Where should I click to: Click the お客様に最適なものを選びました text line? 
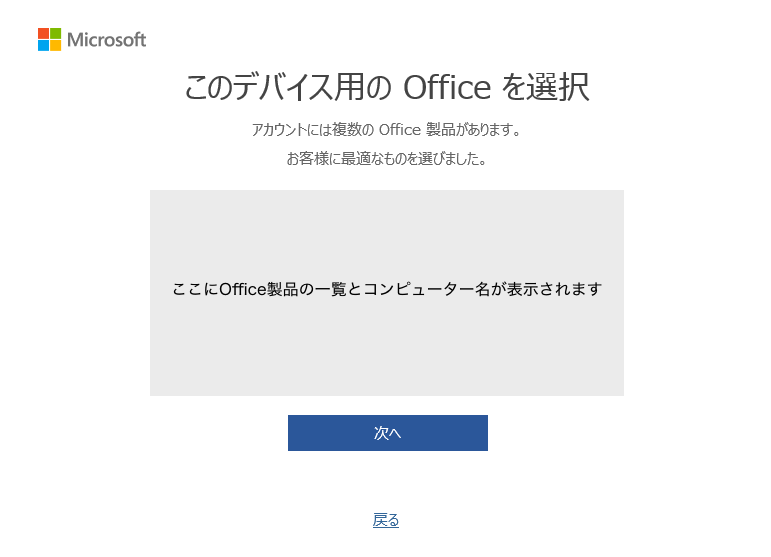click(x=386, y=158)
